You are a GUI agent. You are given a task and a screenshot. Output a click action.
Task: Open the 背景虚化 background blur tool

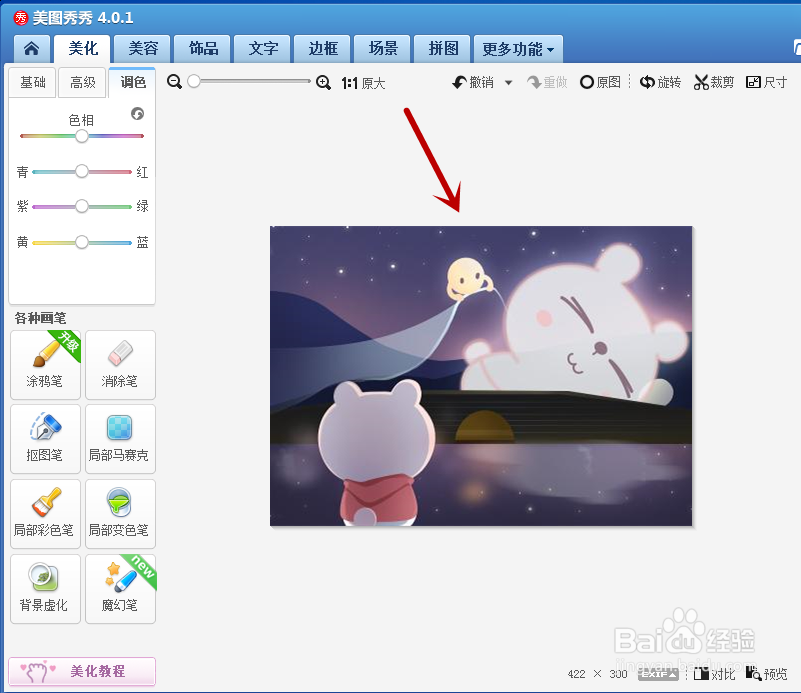click(45, 589)
